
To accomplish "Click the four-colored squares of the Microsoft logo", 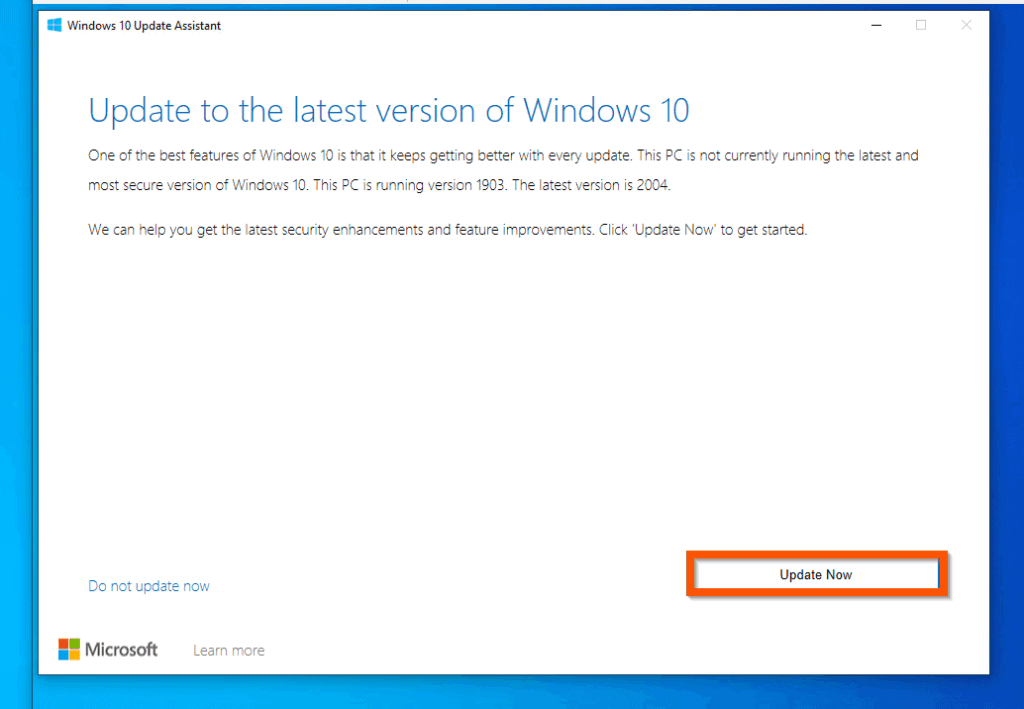I will tap(68, 648).
